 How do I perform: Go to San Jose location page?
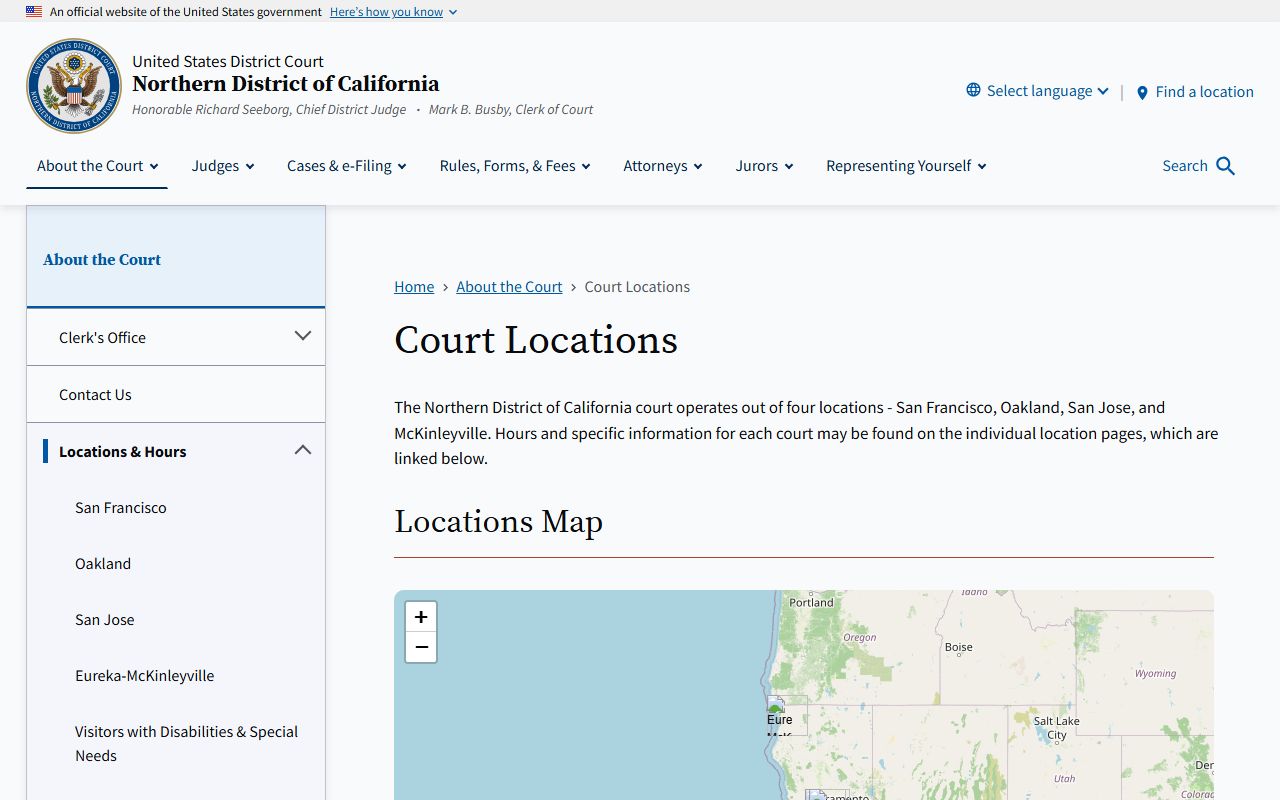pos(105,620)
